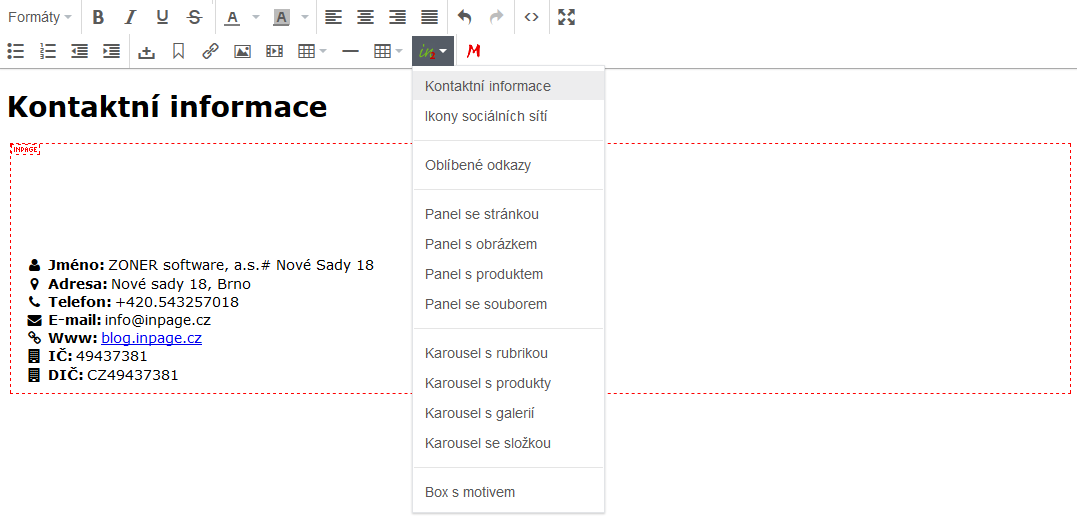
Task: Open the source code view icon
Action: [x=531, y=17]
